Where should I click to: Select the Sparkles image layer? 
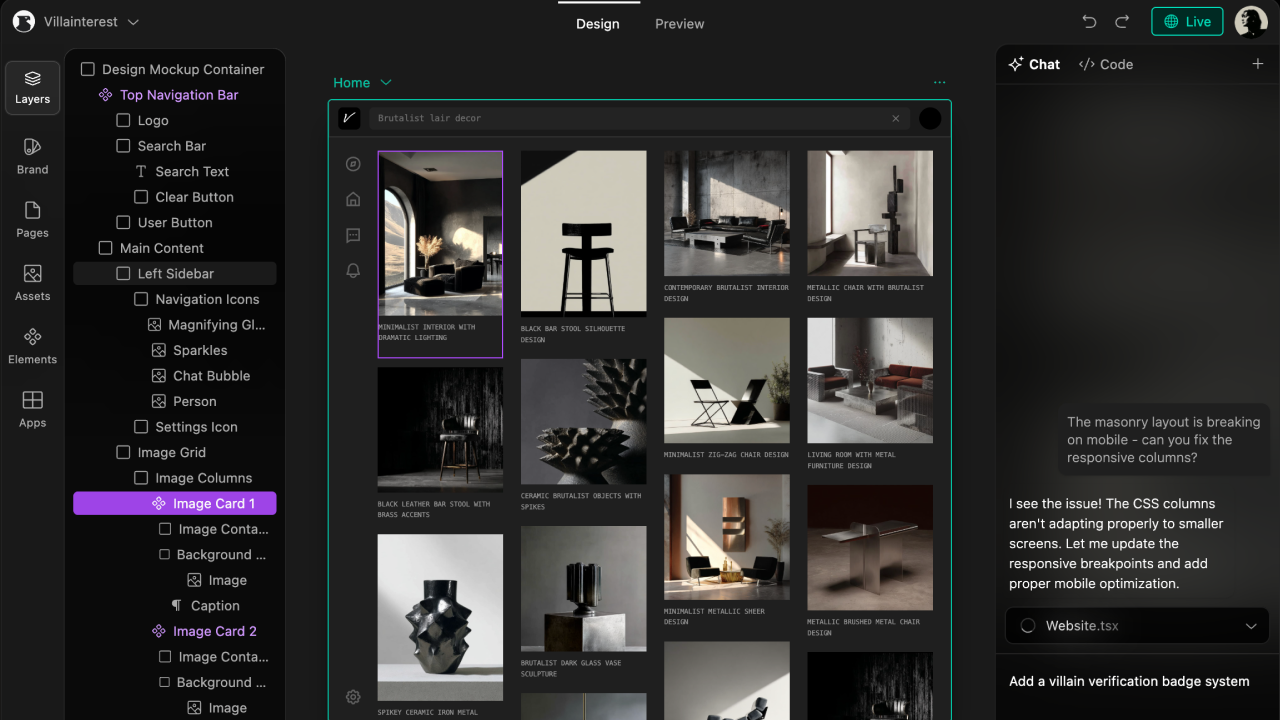[x=189, y=350]
